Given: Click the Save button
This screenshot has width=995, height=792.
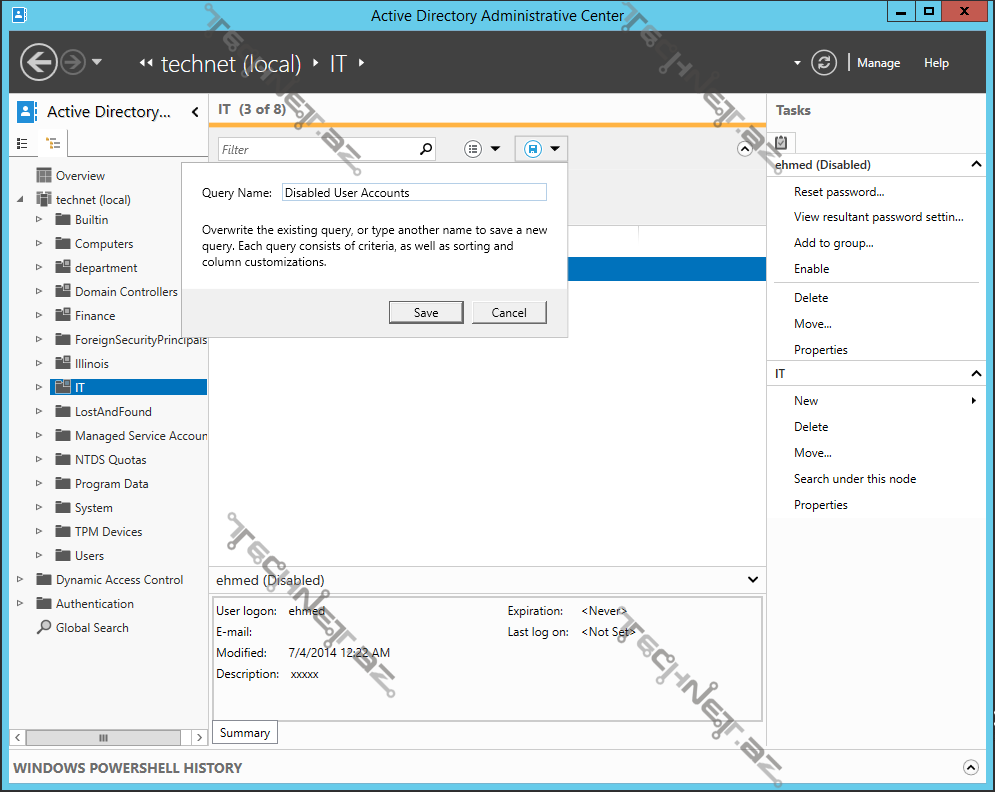Looking at the screenshot, I should 425,312.
